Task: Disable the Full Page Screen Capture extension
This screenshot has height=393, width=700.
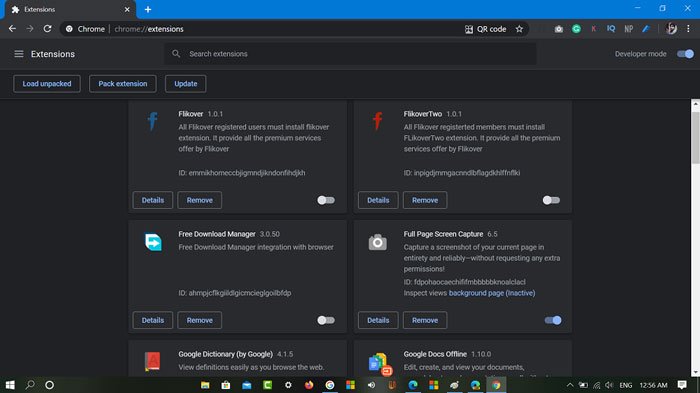Action: (553, 320)
